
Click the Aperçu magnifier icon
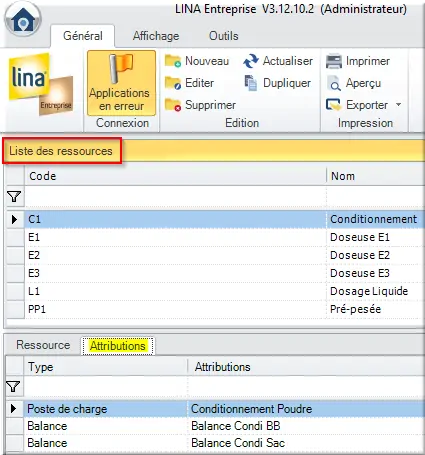pyautogui.click(x=334, y=83)
